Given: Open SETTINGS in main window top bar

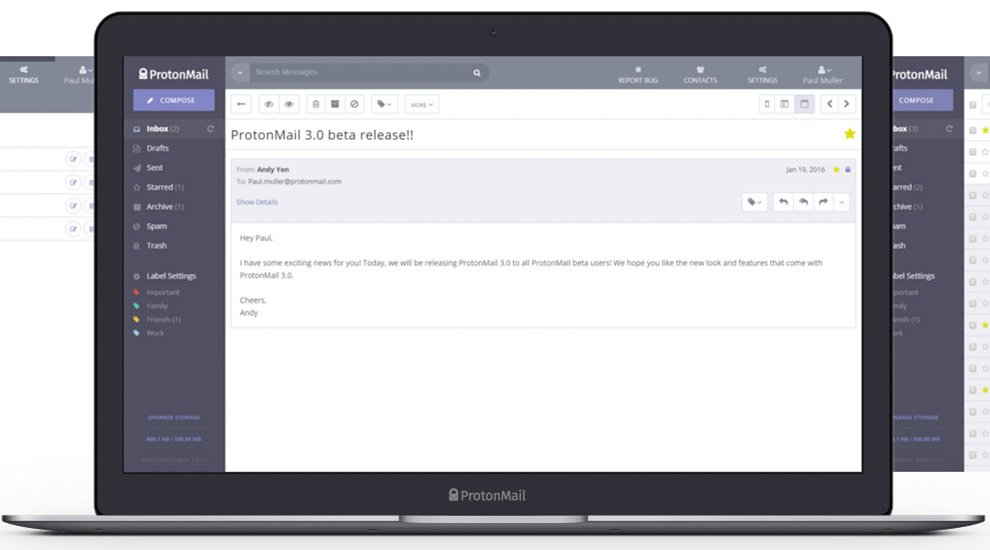Looking at the screenshot, I should (763, 75).
